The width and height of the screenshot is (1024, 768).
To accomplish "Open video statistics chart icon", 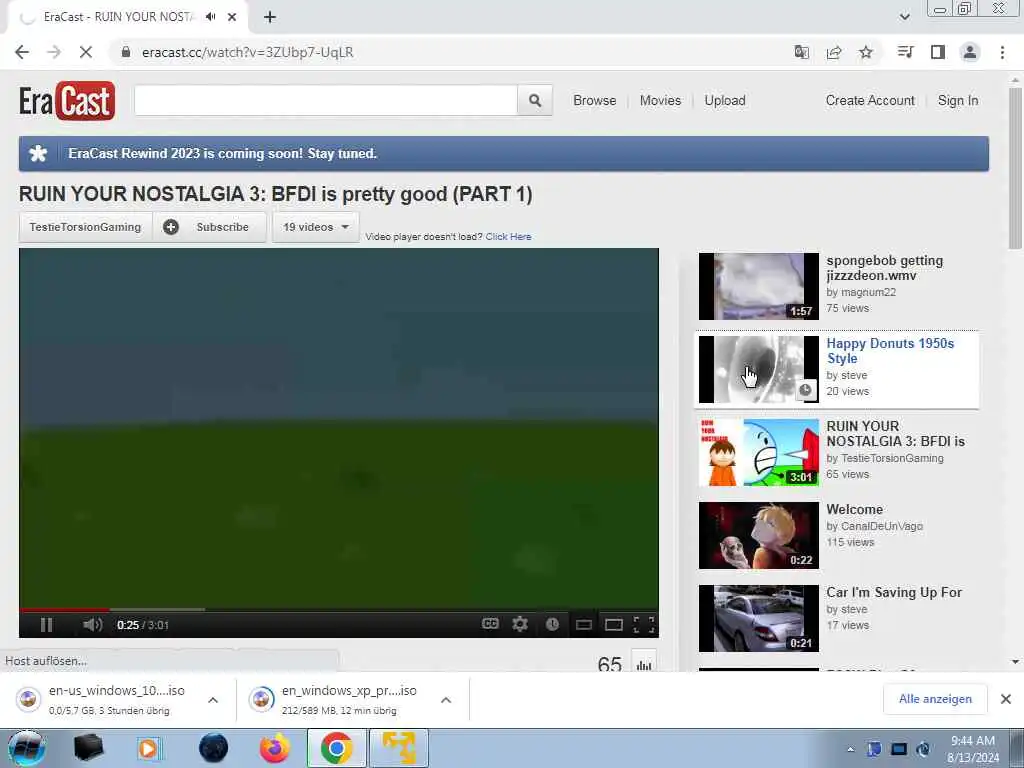I will 645,664.
